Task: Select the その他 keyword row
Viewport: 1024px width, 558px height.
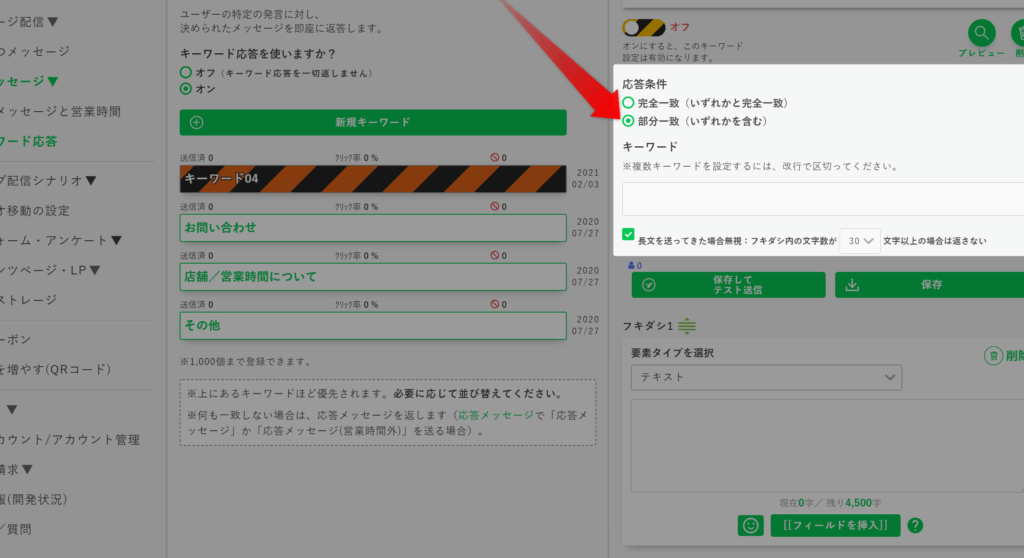Action: [x=373, y=325]
